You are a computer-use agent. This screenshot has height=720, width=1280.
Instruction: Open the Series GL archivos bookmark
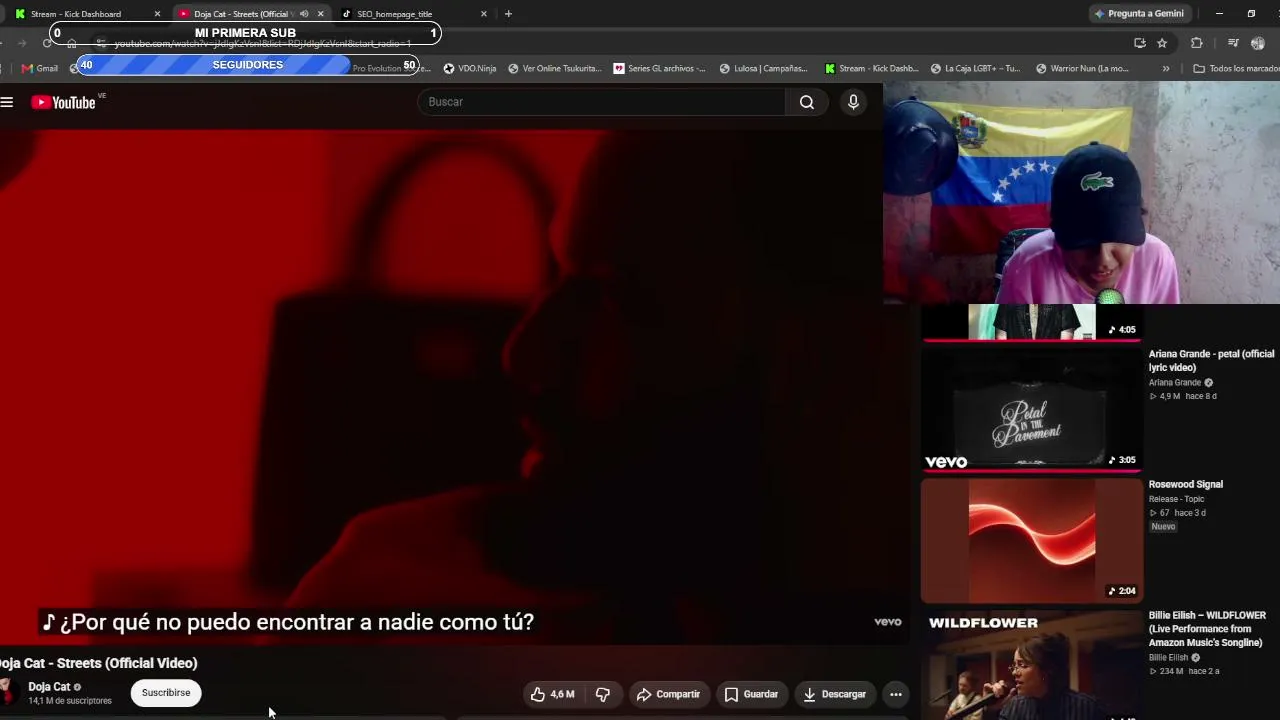(660, 69)
